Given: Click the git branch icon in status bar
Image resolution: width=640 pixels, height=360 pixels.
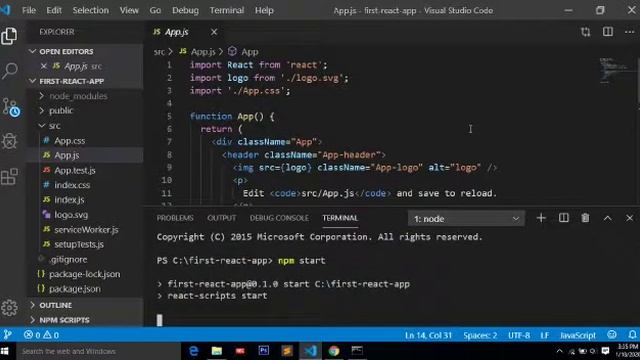Looking at the screenshot, I should (7, 335).
